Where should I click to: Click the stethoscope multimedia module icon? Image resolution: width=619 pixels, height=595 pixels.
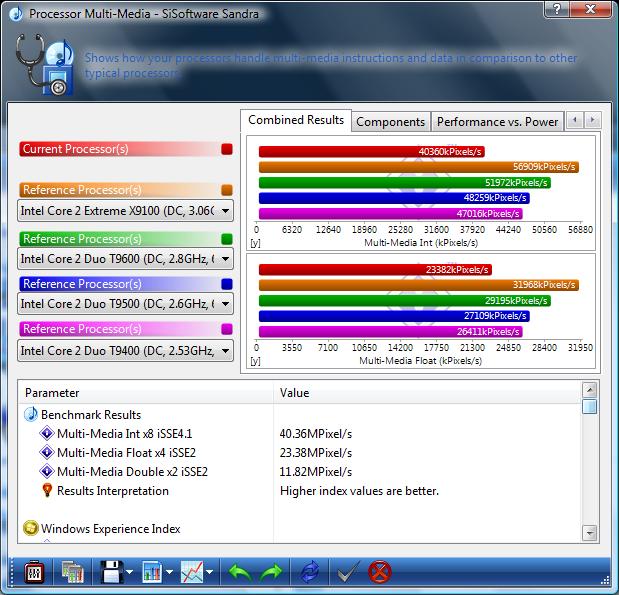tap(44, 64)
